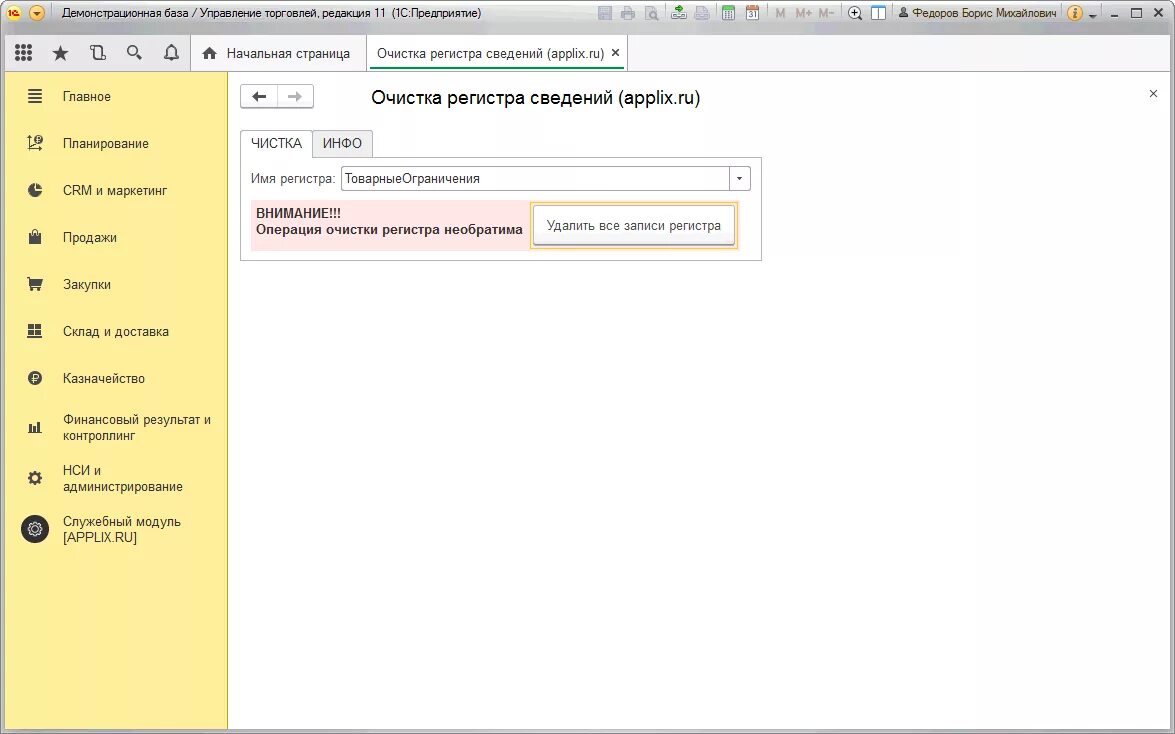The image size is (1175, 734).
Task: Toggle the panel layout icon
Action: (x=879, y=13)
